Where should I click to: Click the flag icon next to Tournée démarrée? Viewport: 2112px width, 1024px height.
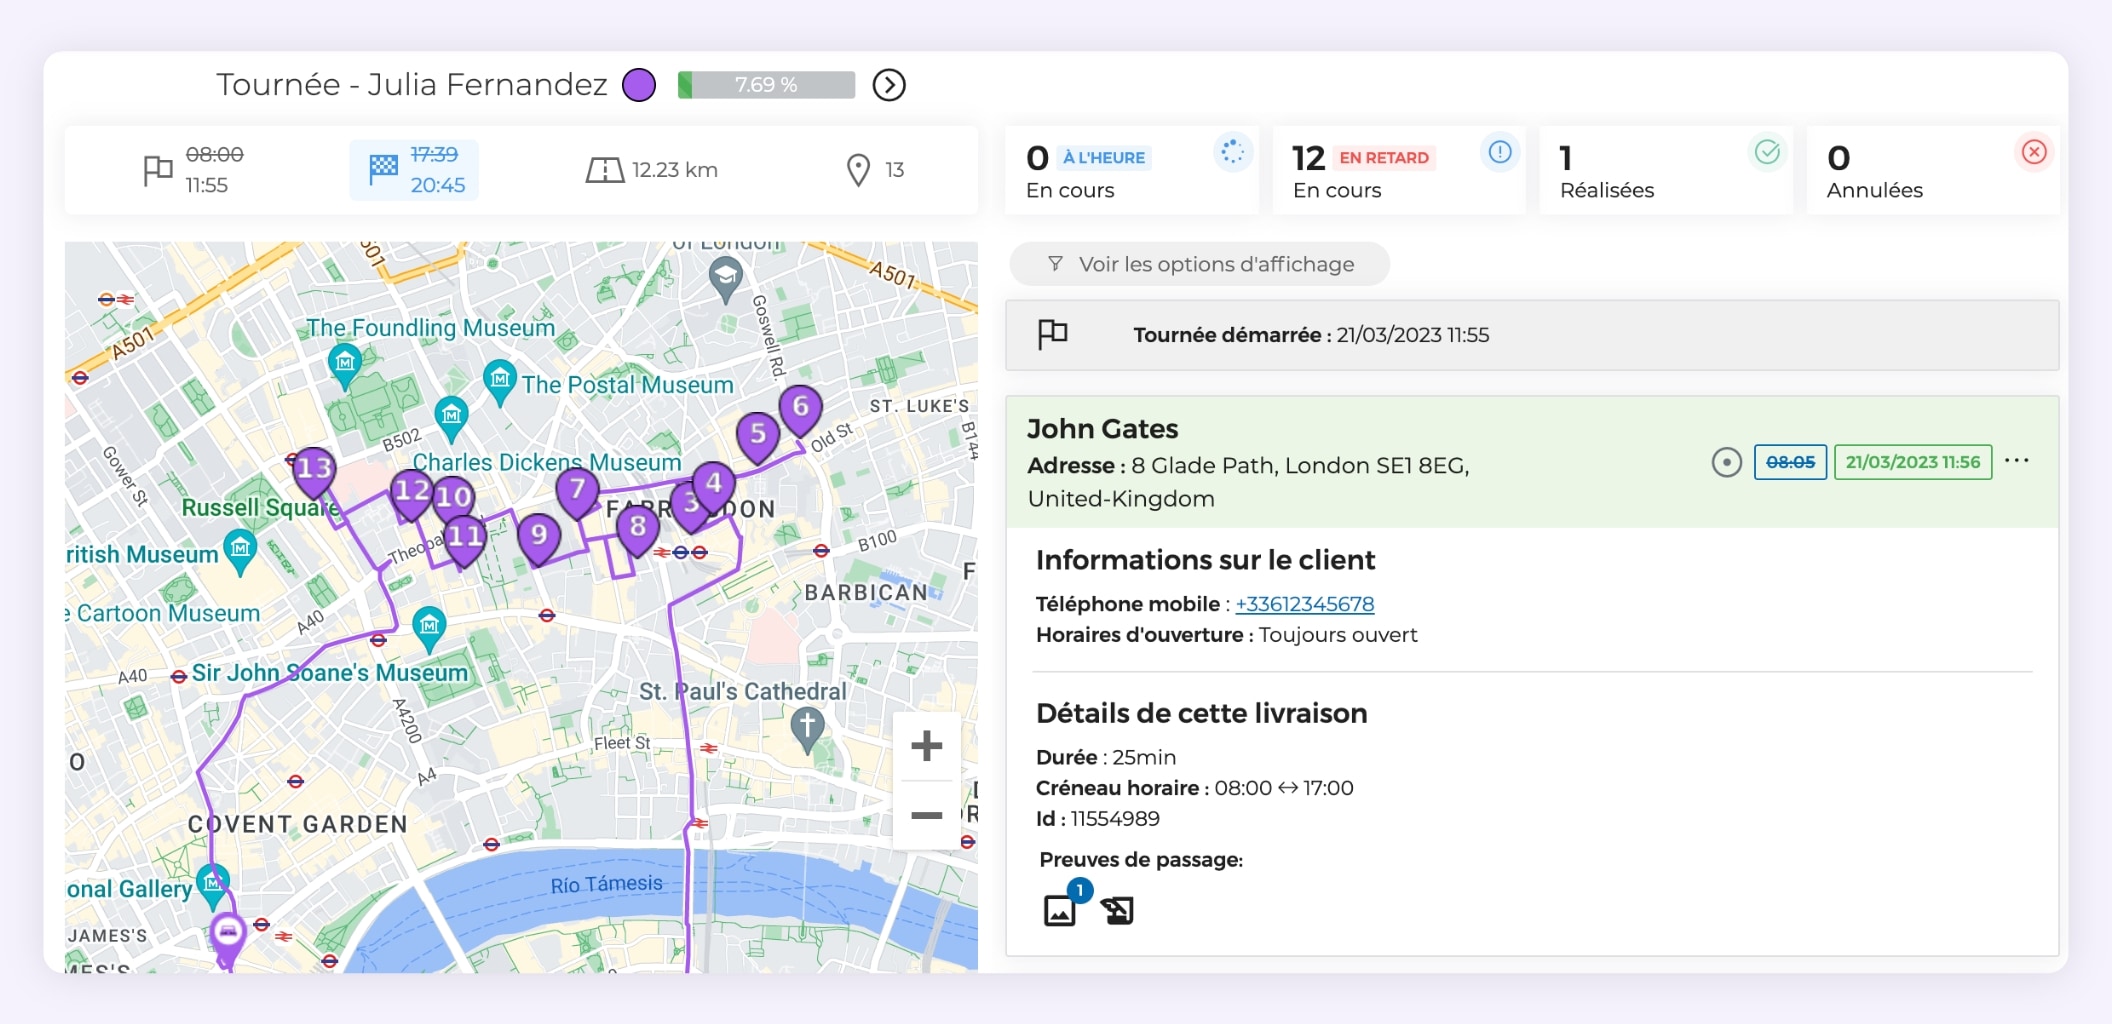coord(1055,334)
